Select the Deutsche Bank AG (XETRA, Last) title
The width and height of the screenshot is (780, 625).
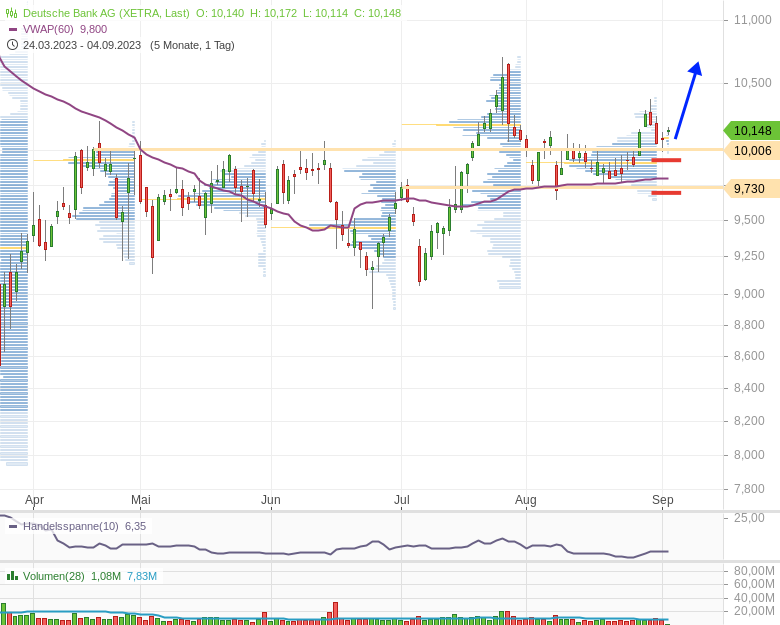click(x=106, y=13)
